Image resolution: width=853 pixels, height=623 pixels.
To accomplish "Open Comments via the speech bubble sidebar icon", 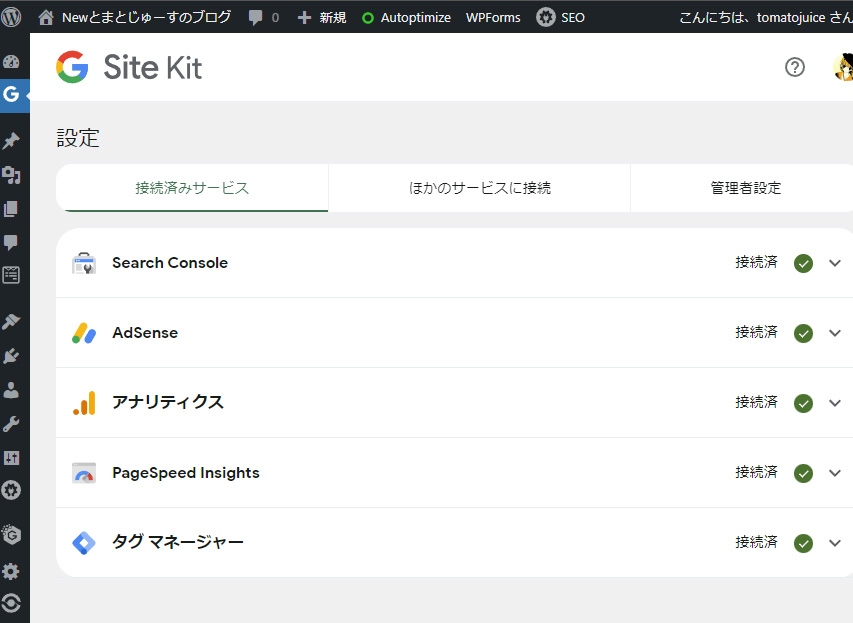I will coord(11,242).
